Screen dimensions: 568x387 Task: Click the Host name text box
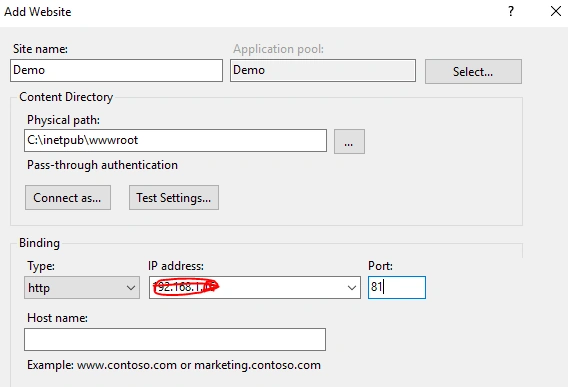coord(175,340)
